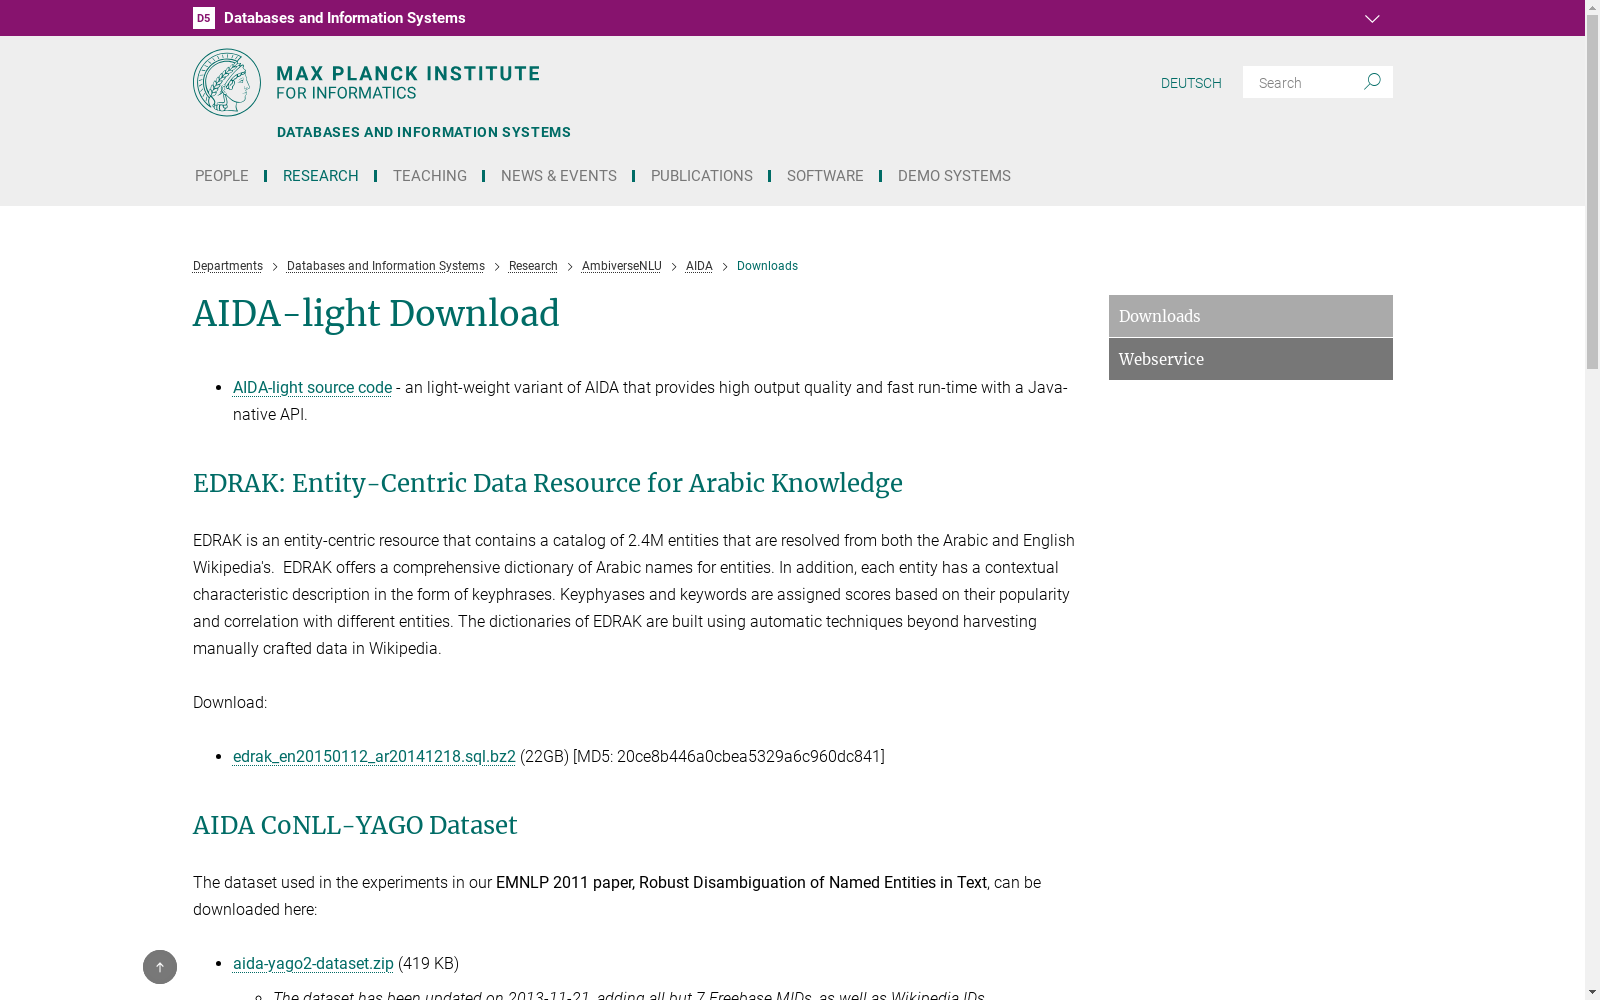The height and width of the screenshot is (1000, 1600).
Task: Click the Max Planck Institute for Informatics title
Action: [408, 82]
